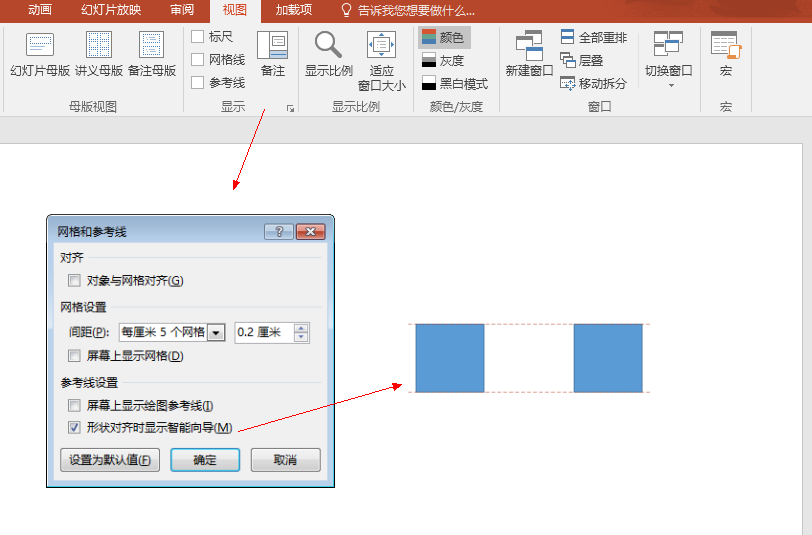Click the Tell Me search box text
Screen dimensions: 812x535
[416, 10]
